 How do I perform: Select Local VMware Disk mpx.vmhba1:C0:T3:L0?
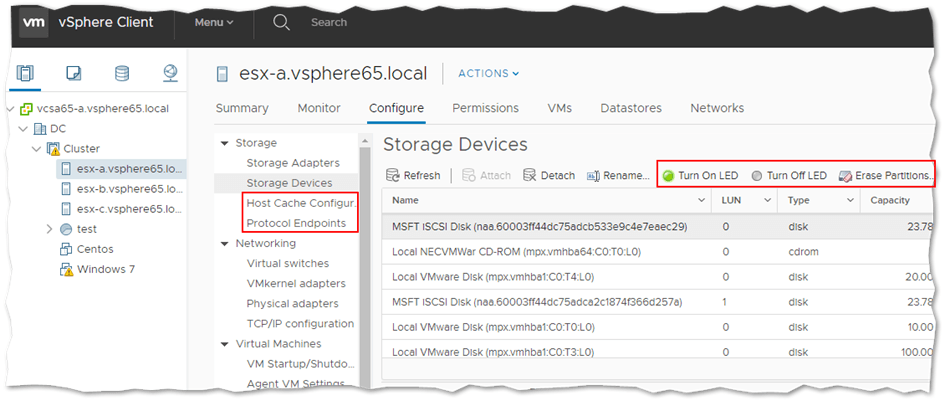(x=657, y=351)
